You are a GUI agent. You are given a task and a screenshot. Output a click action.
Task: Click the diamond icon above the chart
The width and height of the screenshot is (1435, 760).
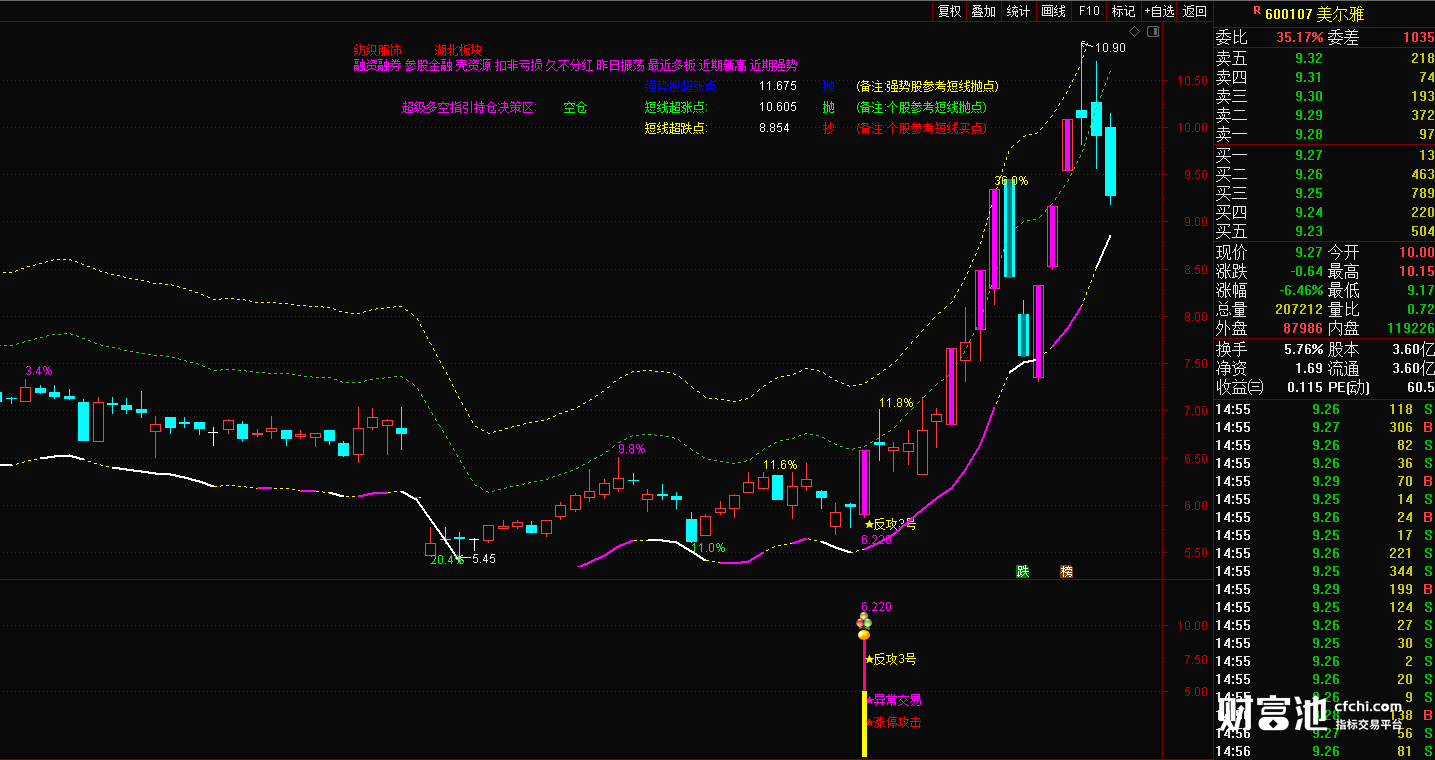[1134, 31]
